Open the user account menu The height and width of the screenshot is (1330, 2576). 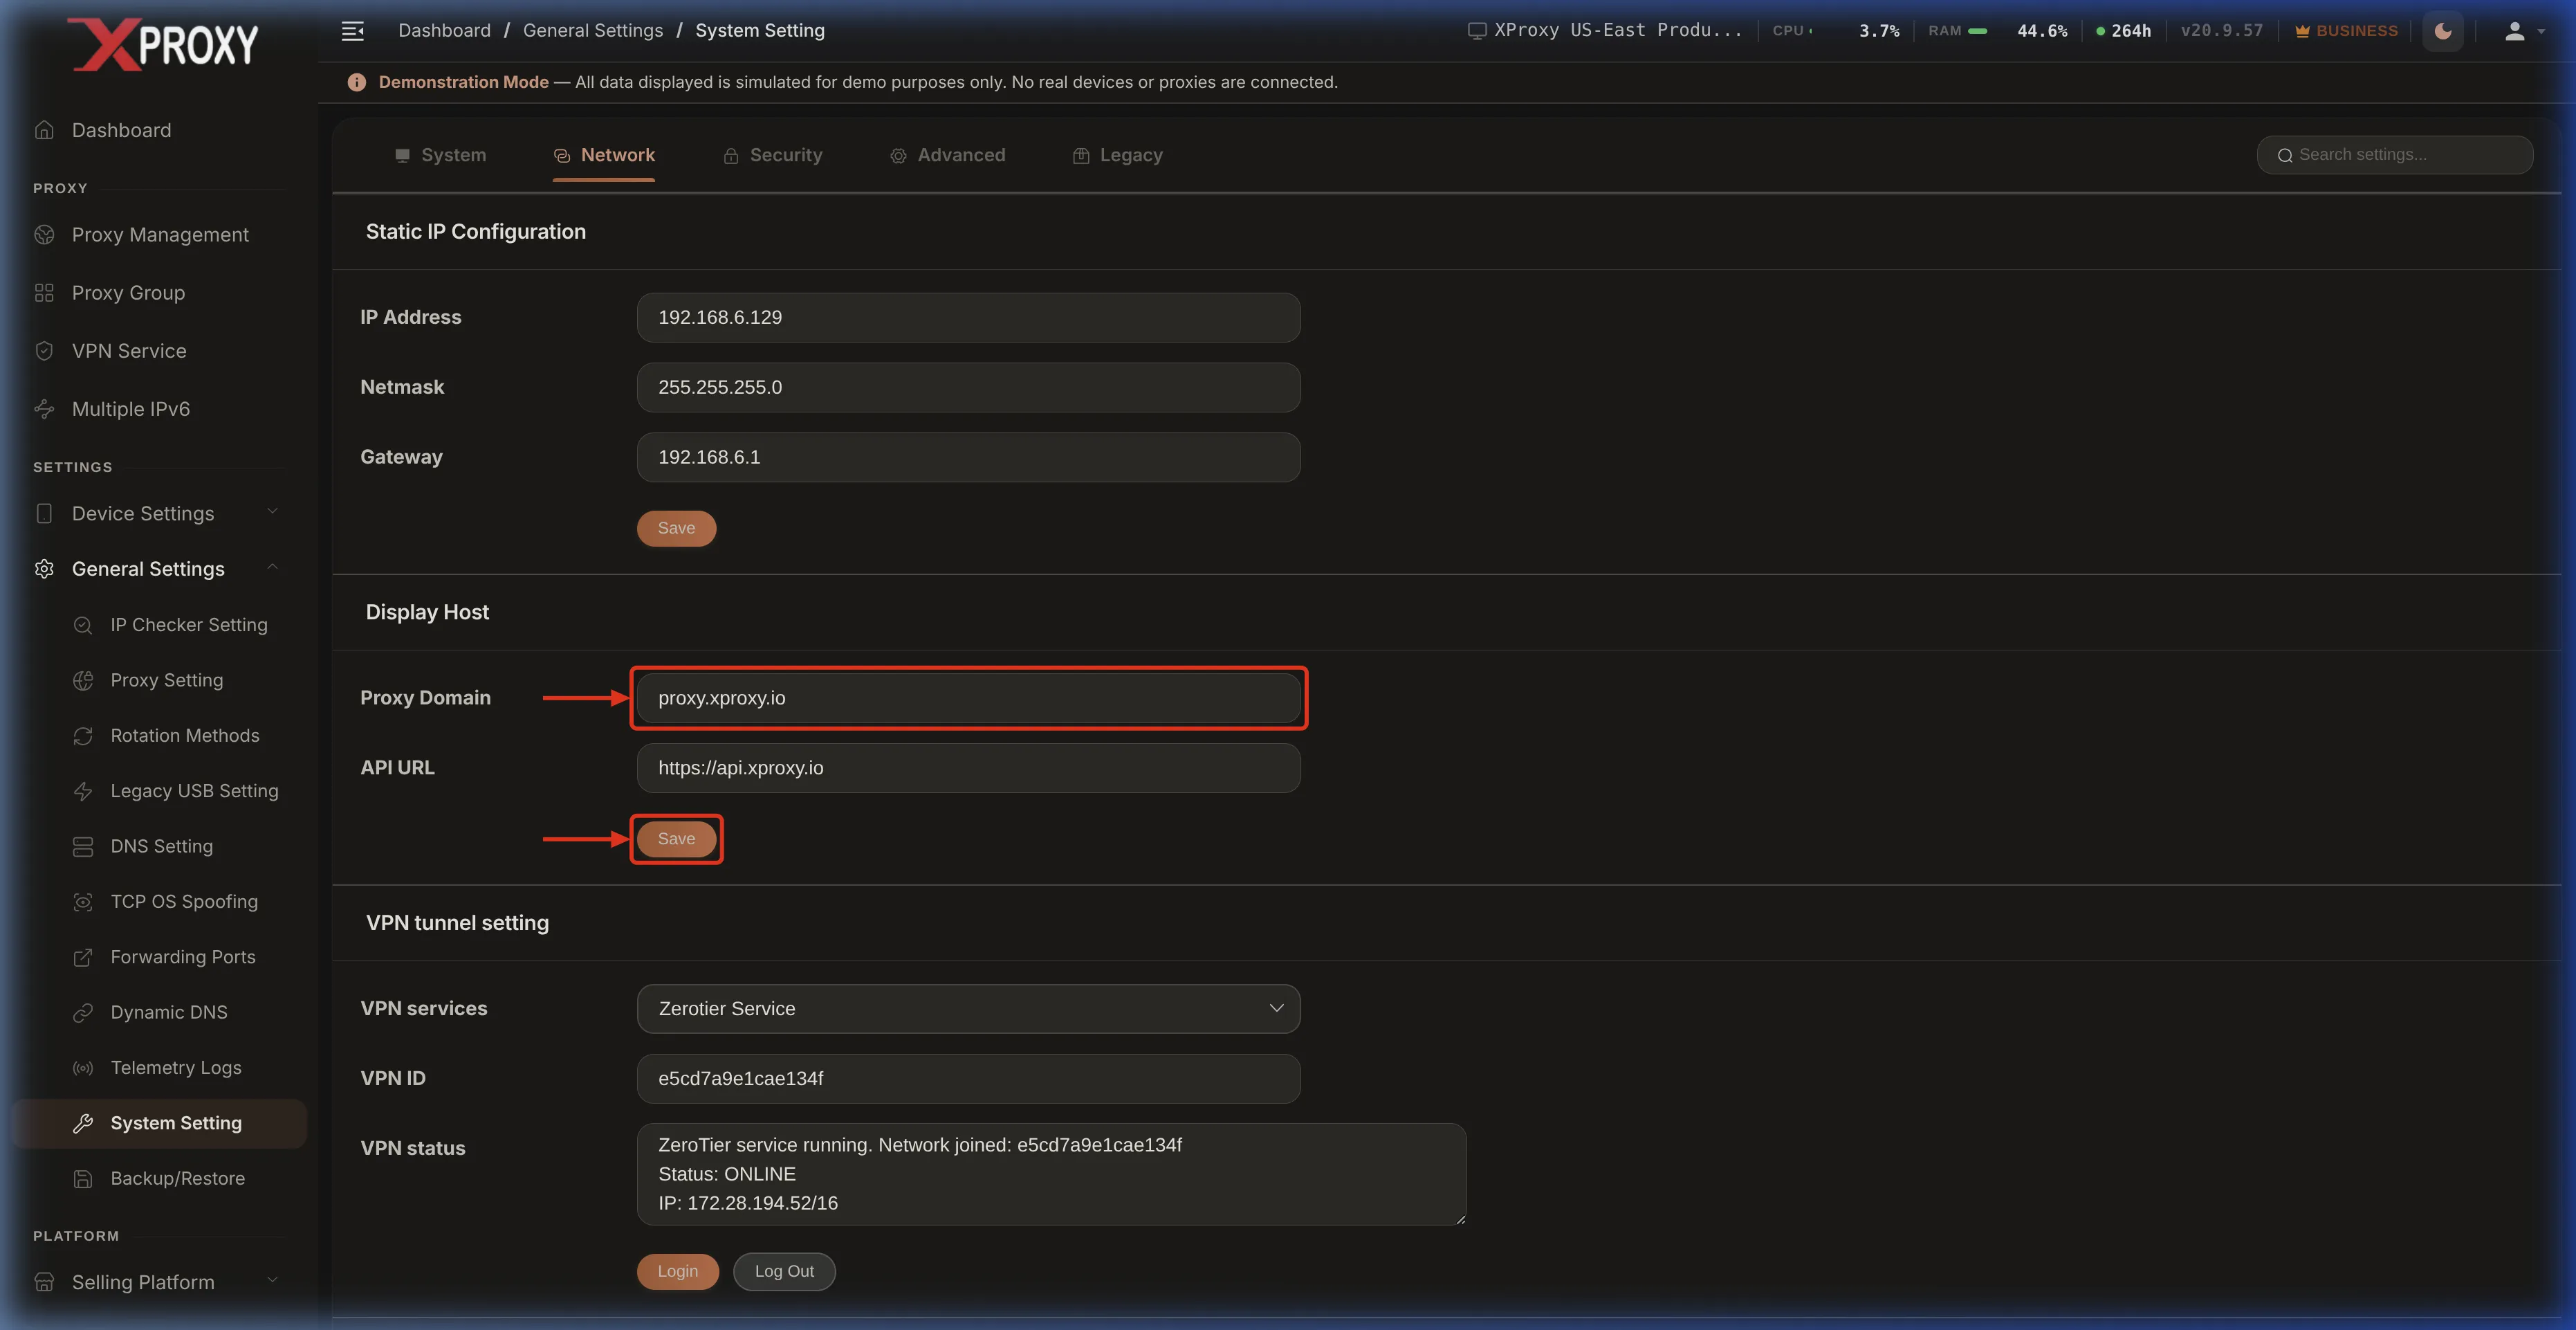(2524, 31)
